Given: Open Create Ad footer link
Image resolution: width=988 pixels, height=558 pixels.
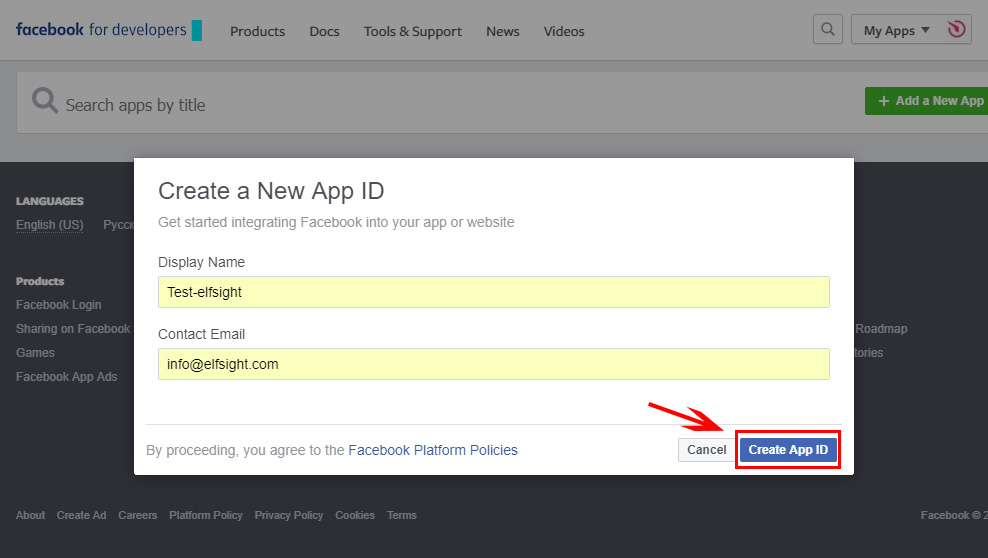Looking at the screenshot, I should coord(81,515).
